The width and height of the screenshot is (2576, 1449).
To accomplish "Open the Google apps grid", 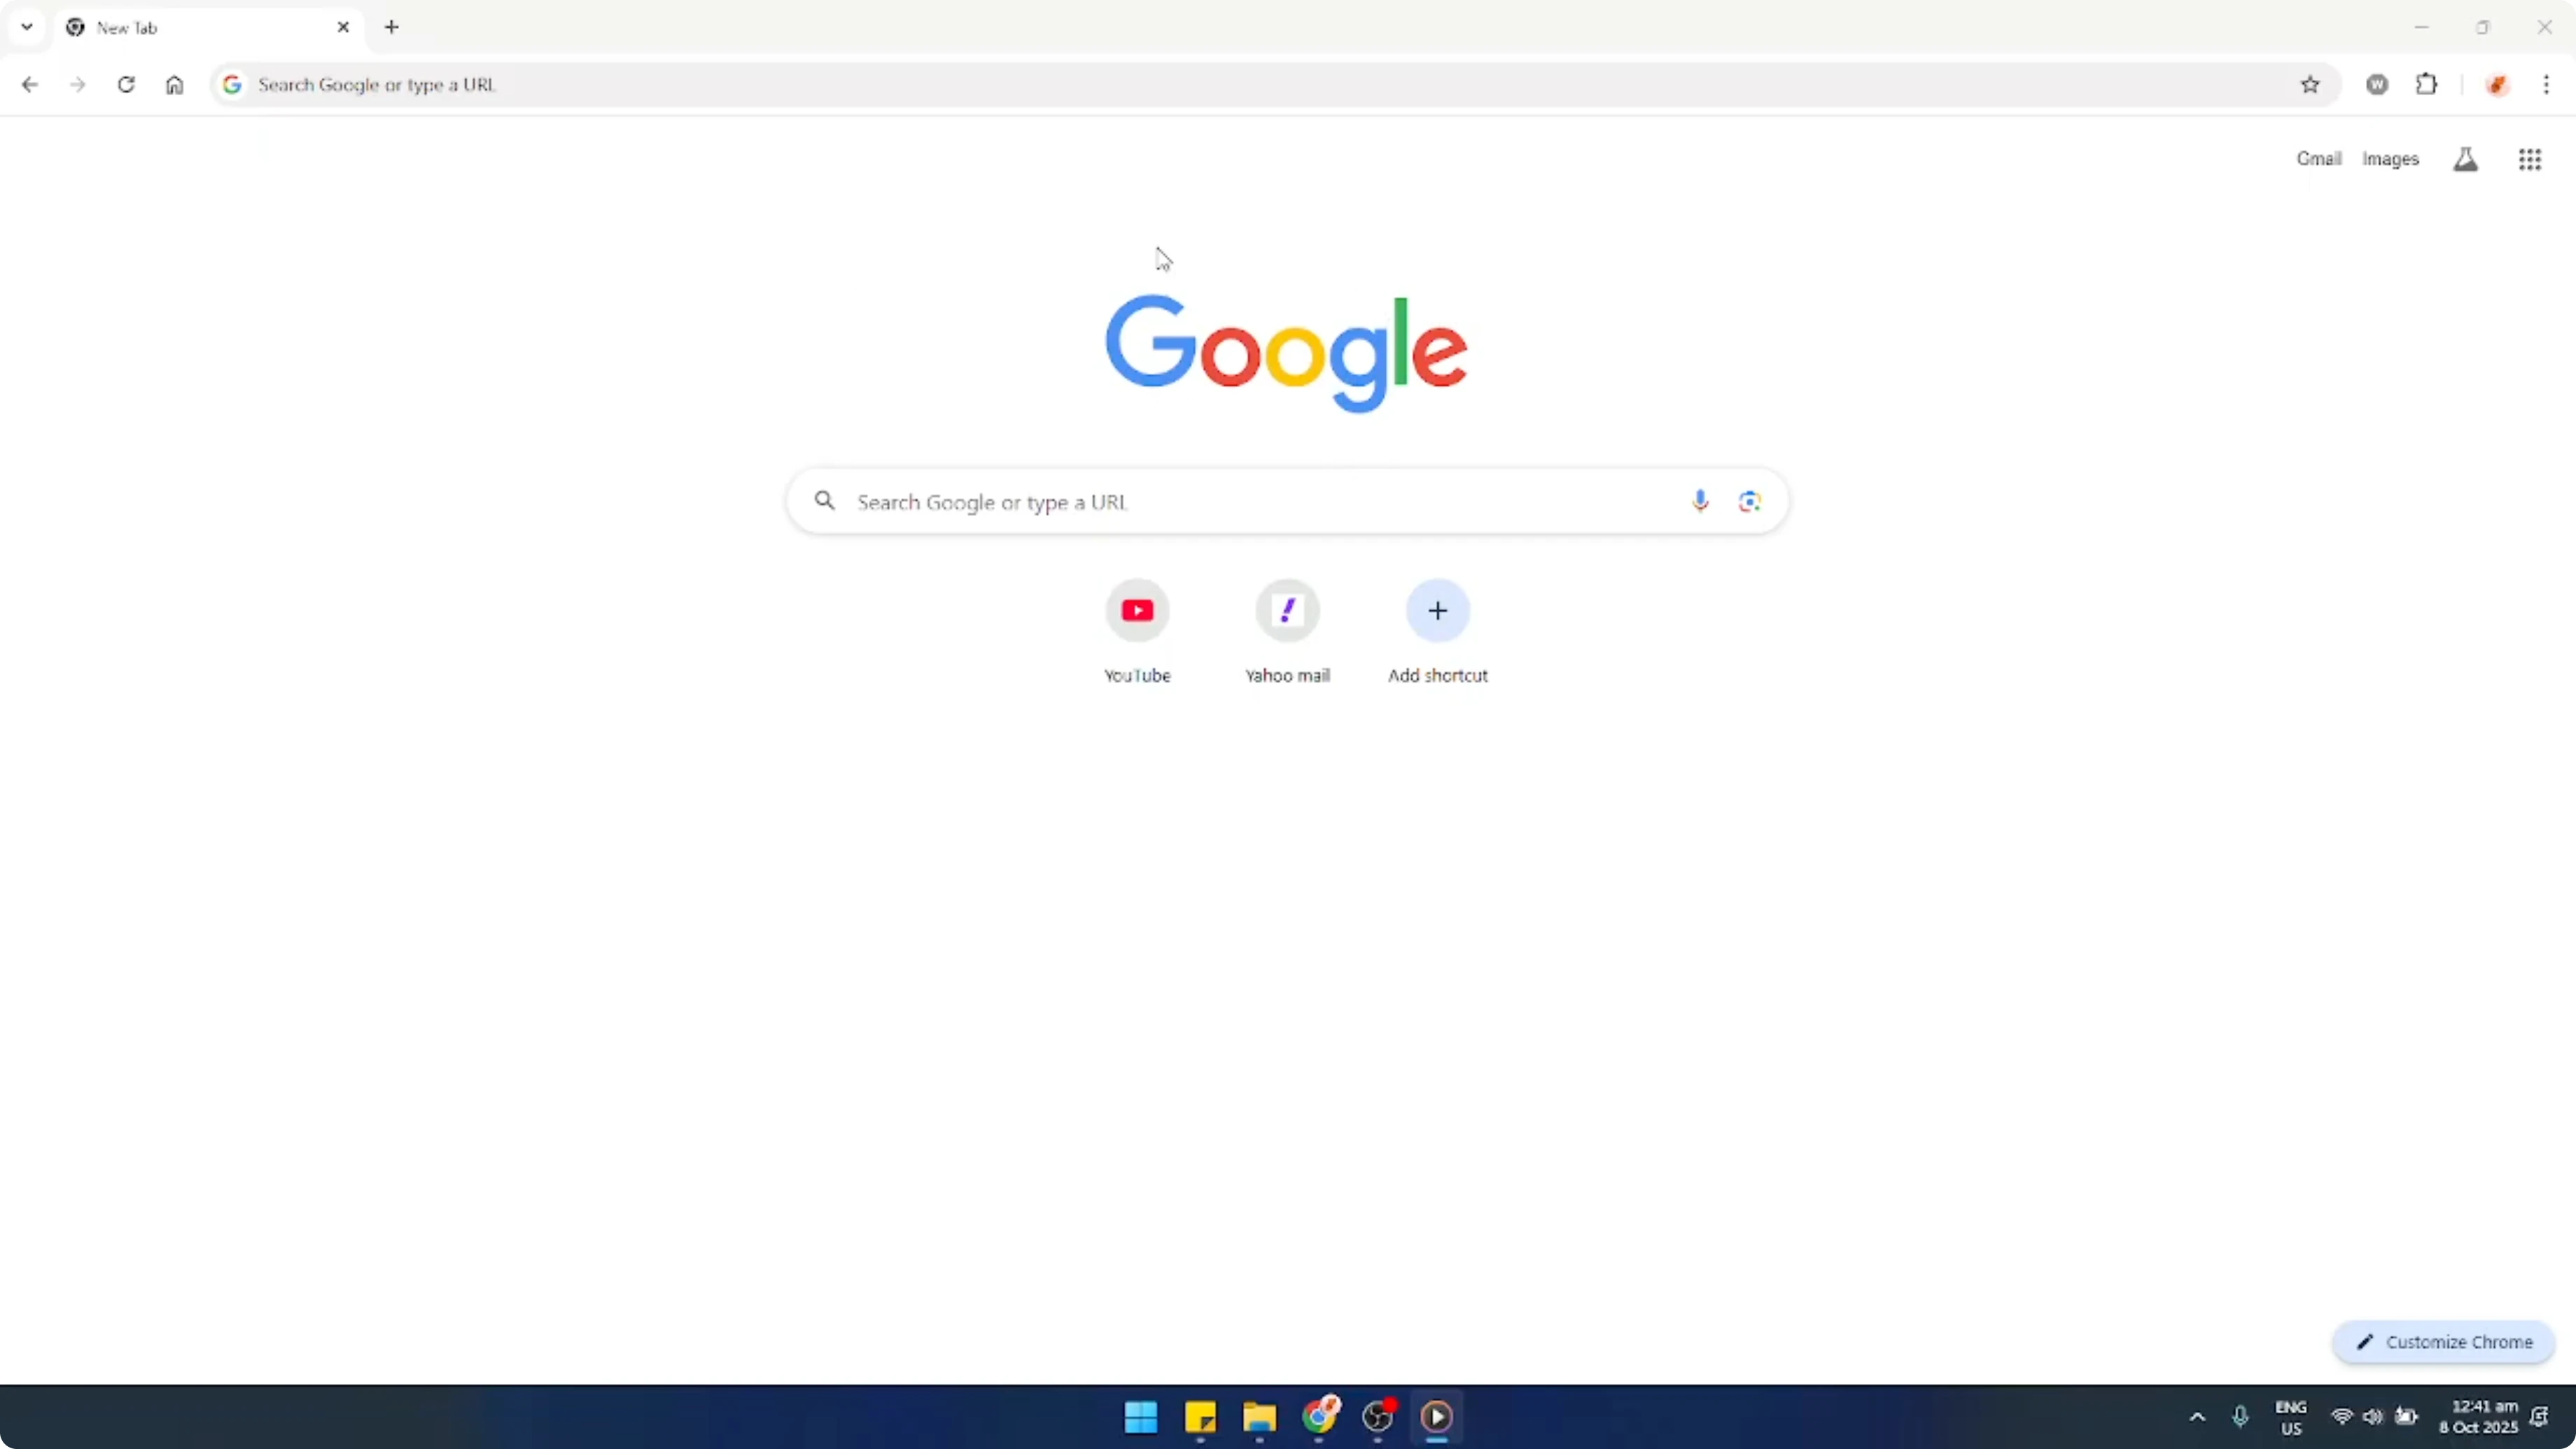I will coord(2529,159).
